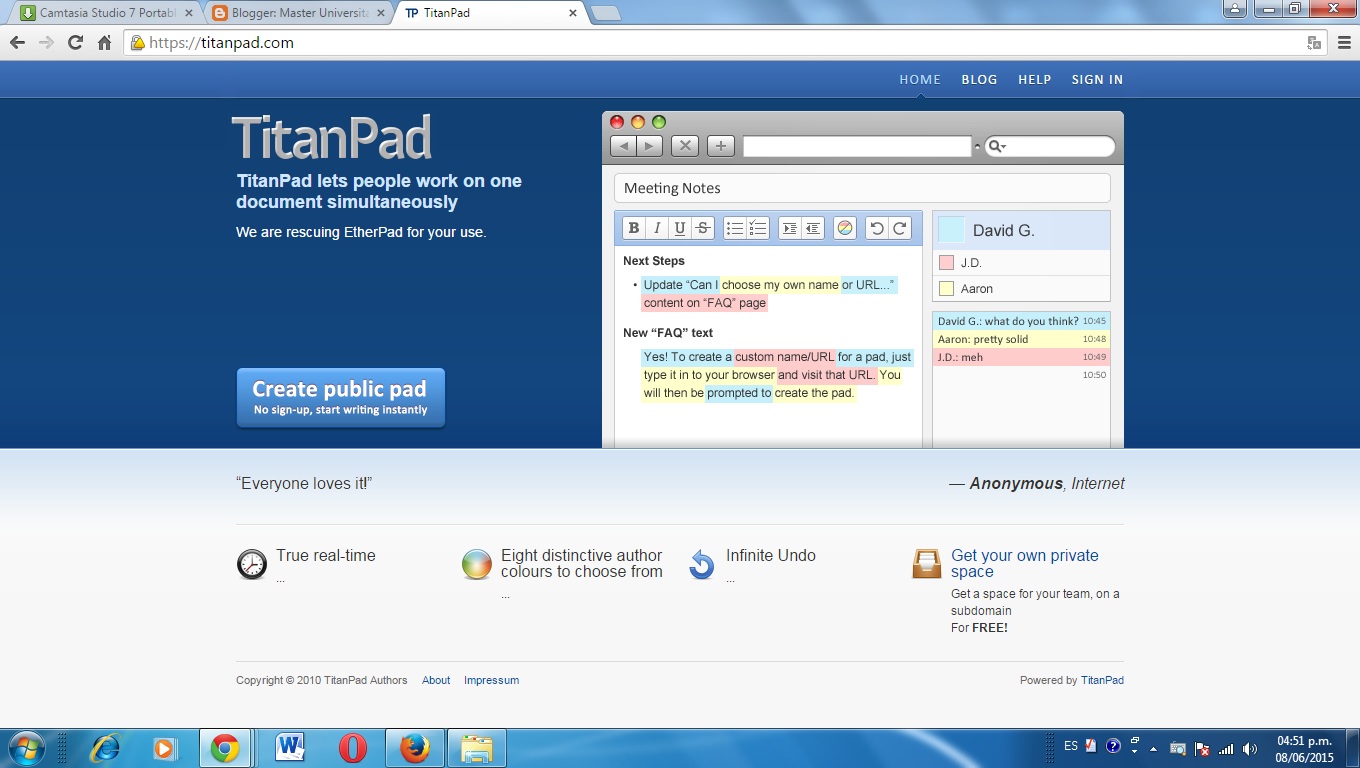Image resolution: width=1360 pixels, height=768 pixels.
Task: Click the About footer link
Action: [436, 680]
